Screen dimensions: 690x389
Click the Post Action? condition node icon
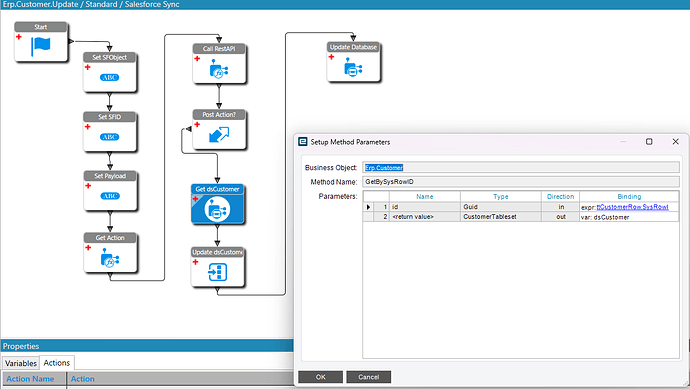point(219,135)
